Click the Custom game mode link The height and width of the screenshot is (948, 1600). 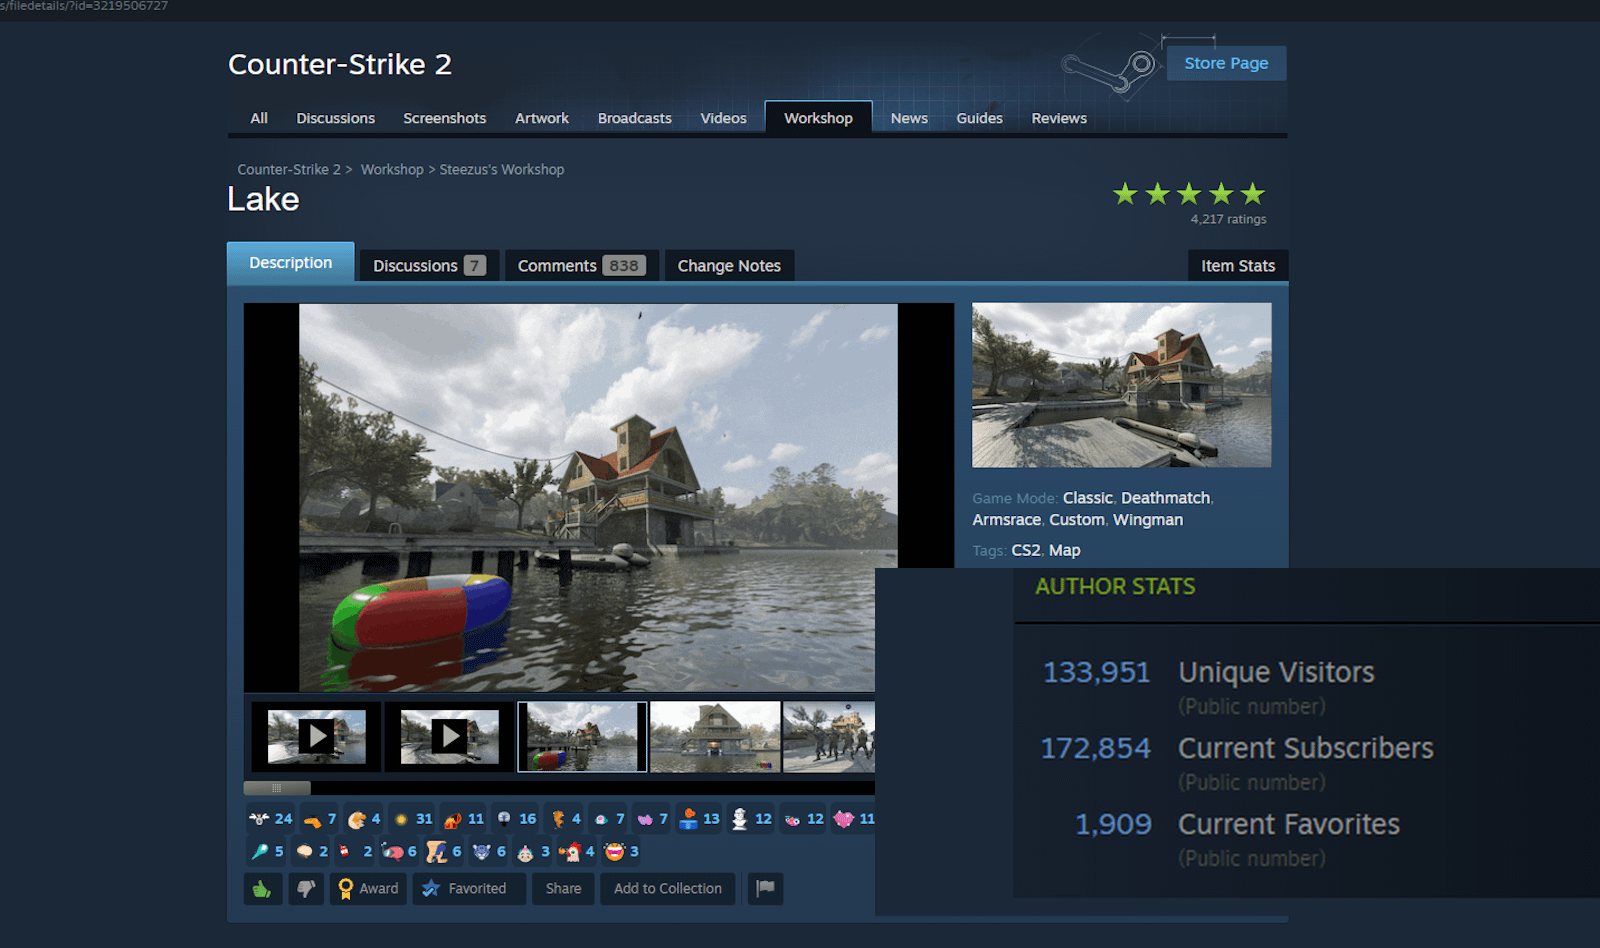click(1077, 520)
